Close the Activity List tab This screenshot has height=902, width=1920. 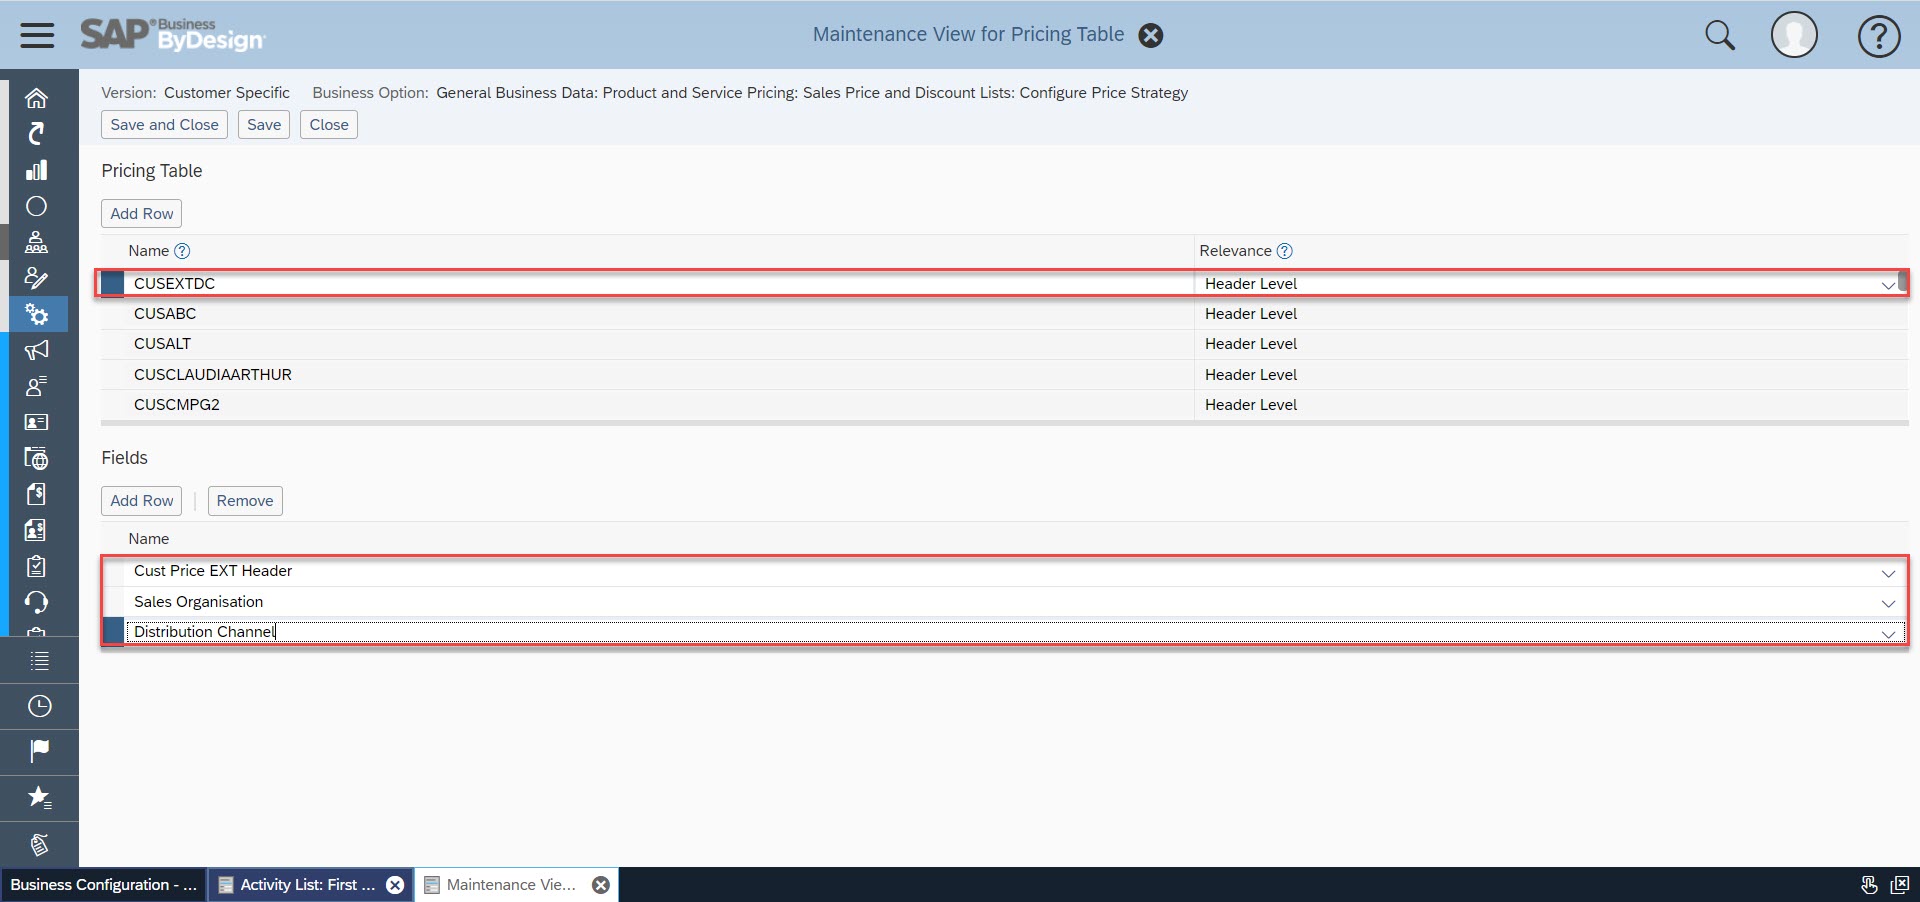coord(395,885)
